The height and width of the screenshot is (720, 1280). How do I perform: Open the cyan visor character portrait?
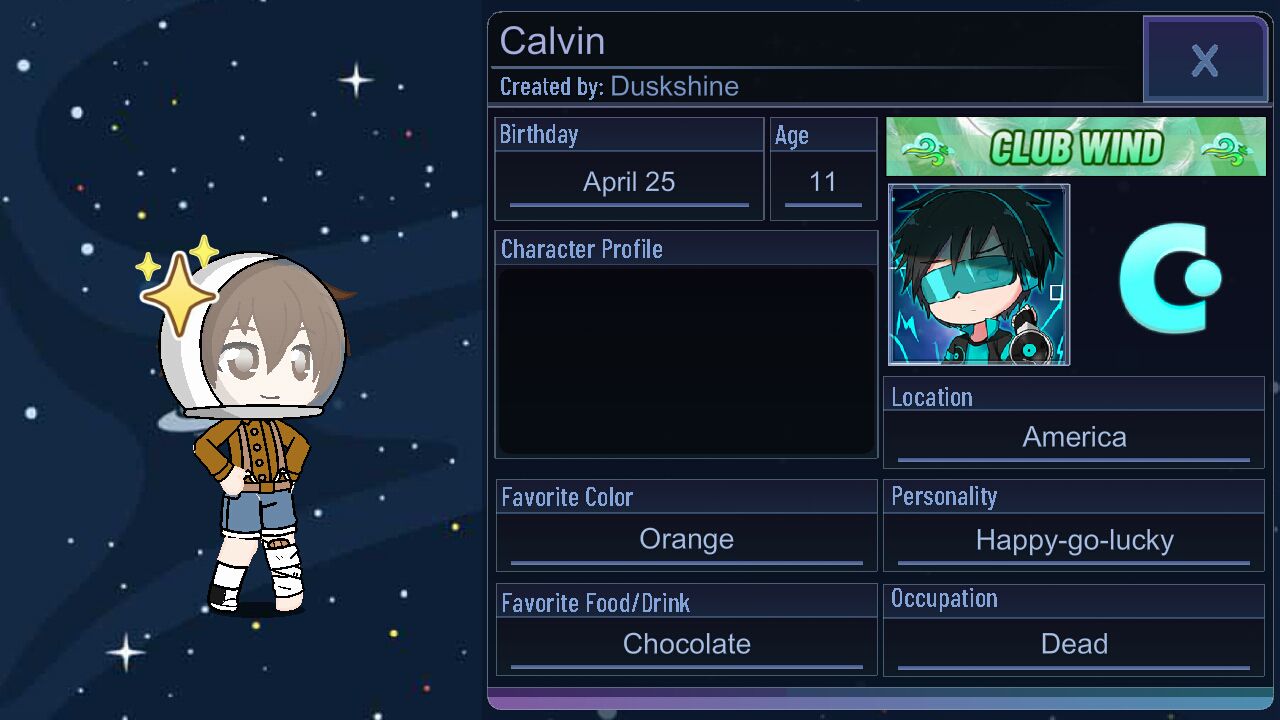click(x=979, y=274)
